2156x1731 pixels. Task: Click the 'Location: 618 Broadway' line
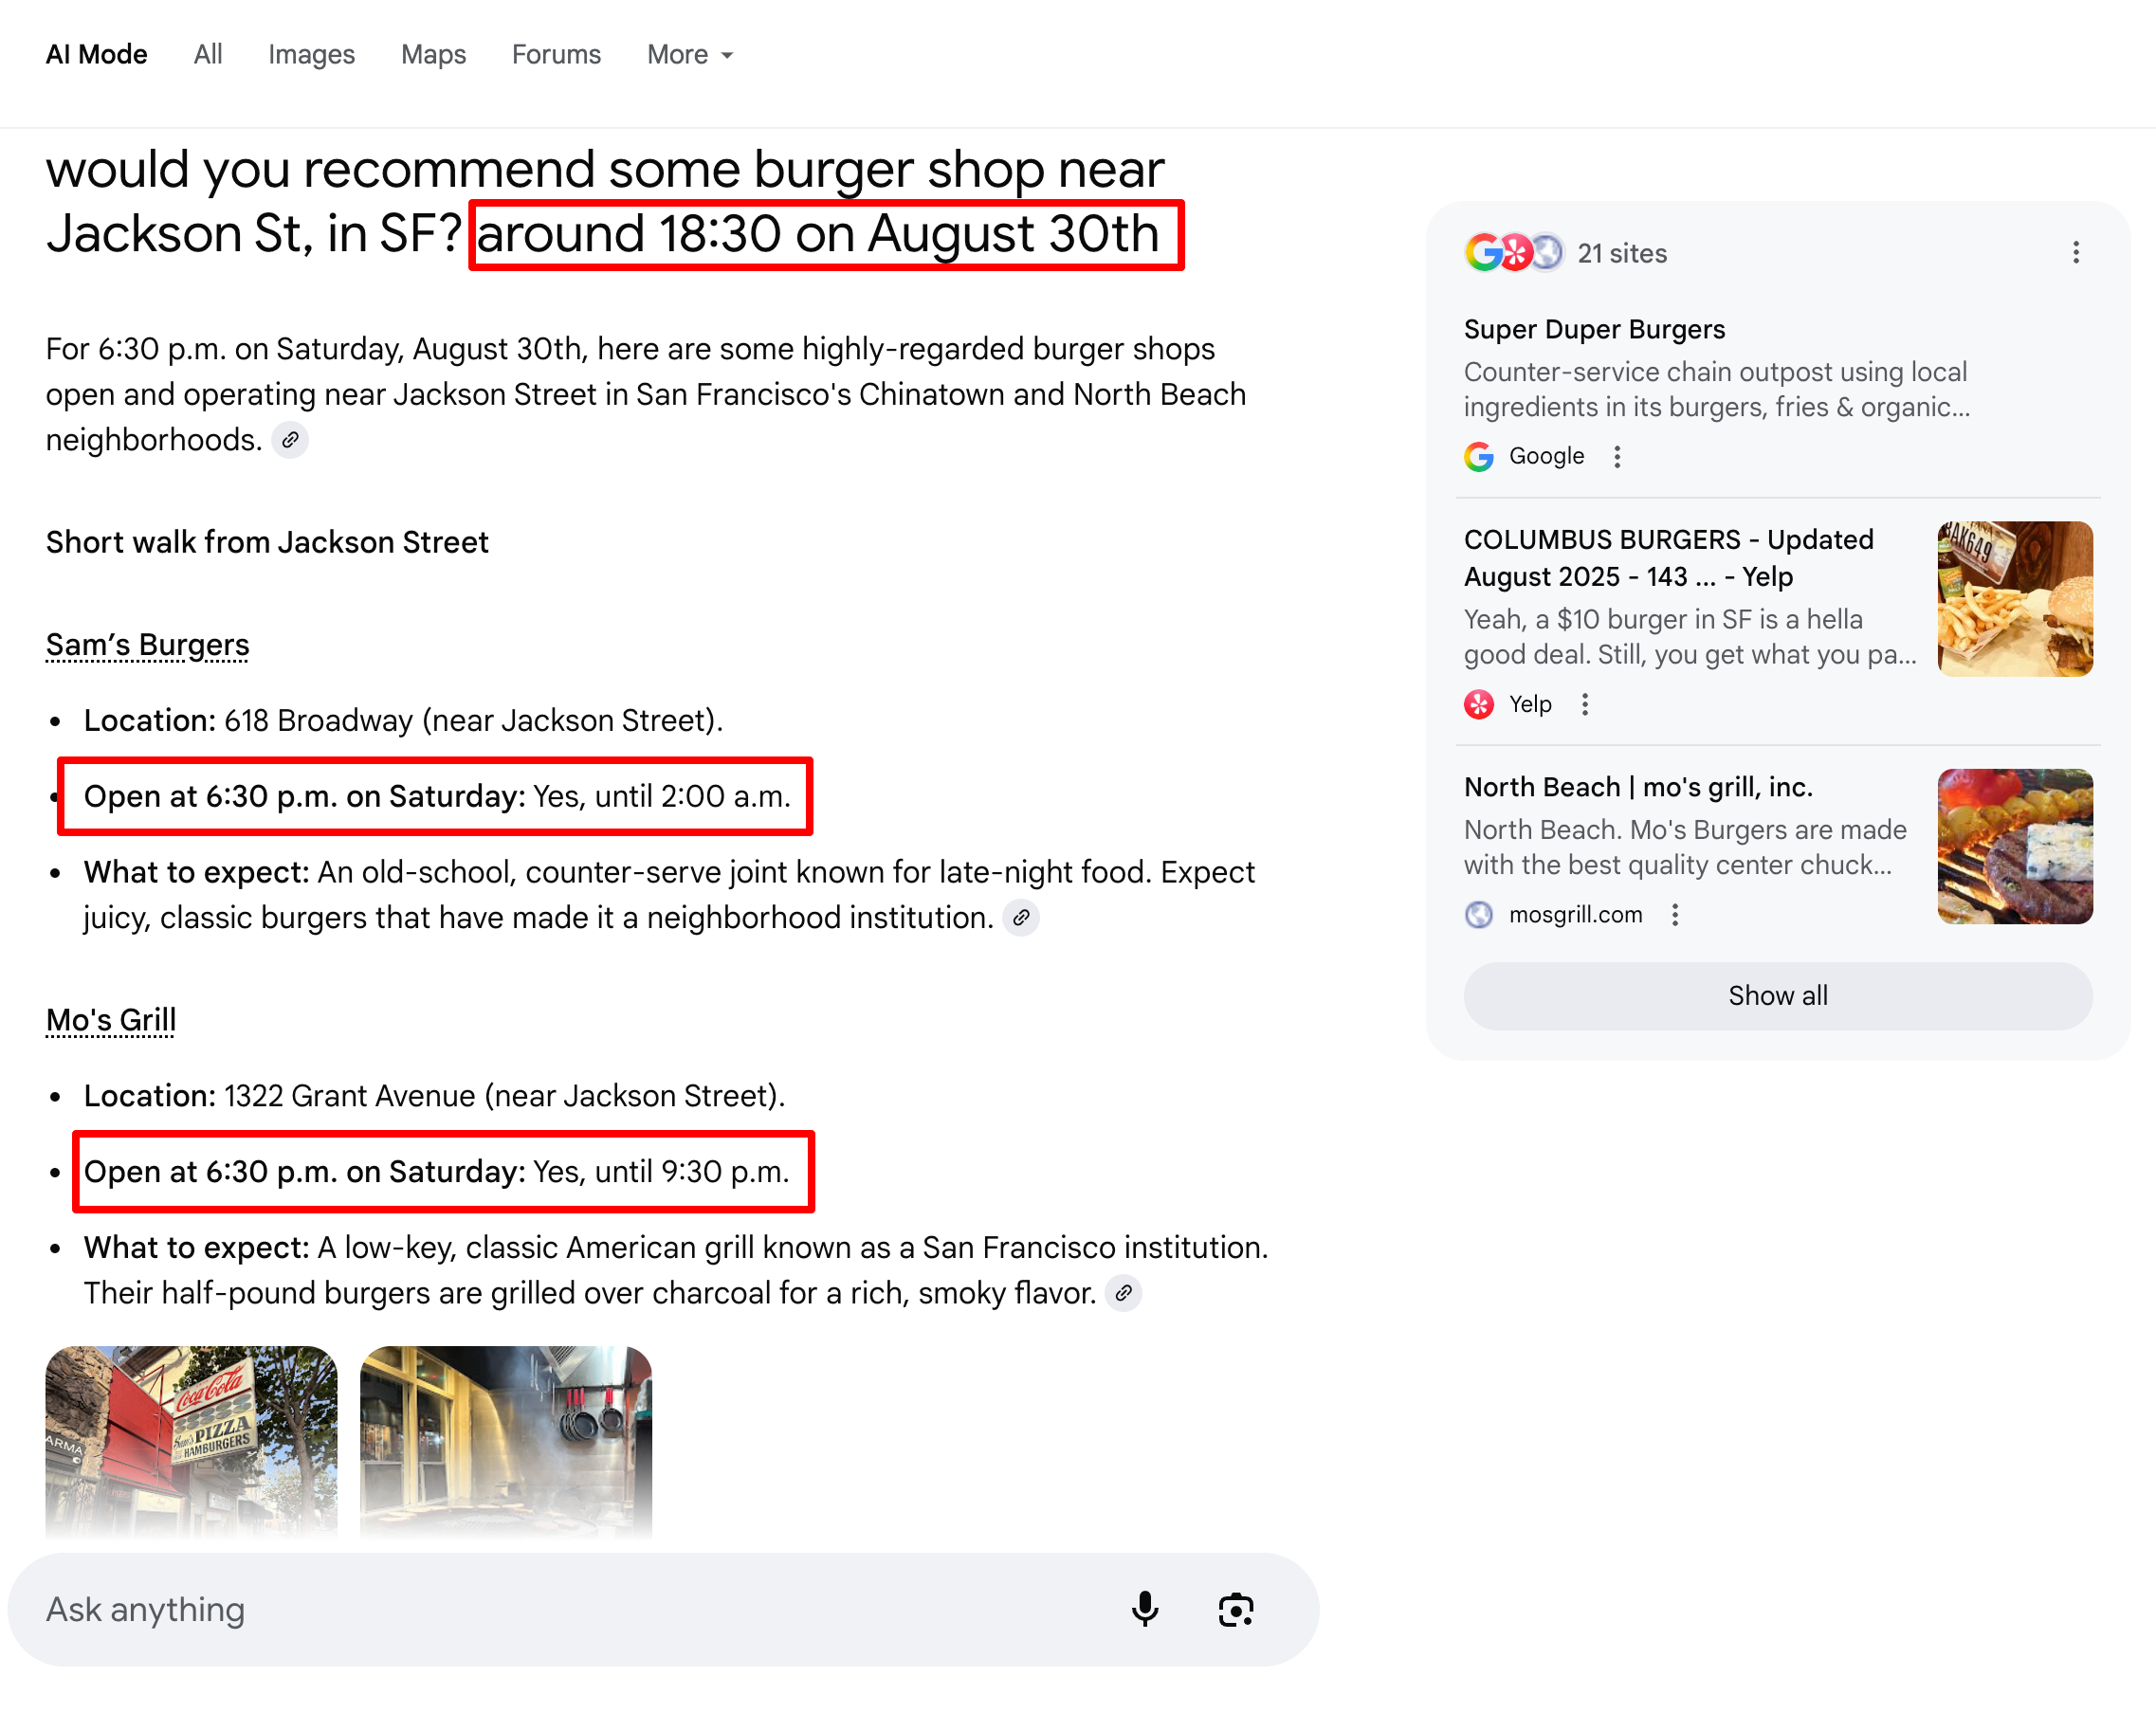click(x=403, y=720)
